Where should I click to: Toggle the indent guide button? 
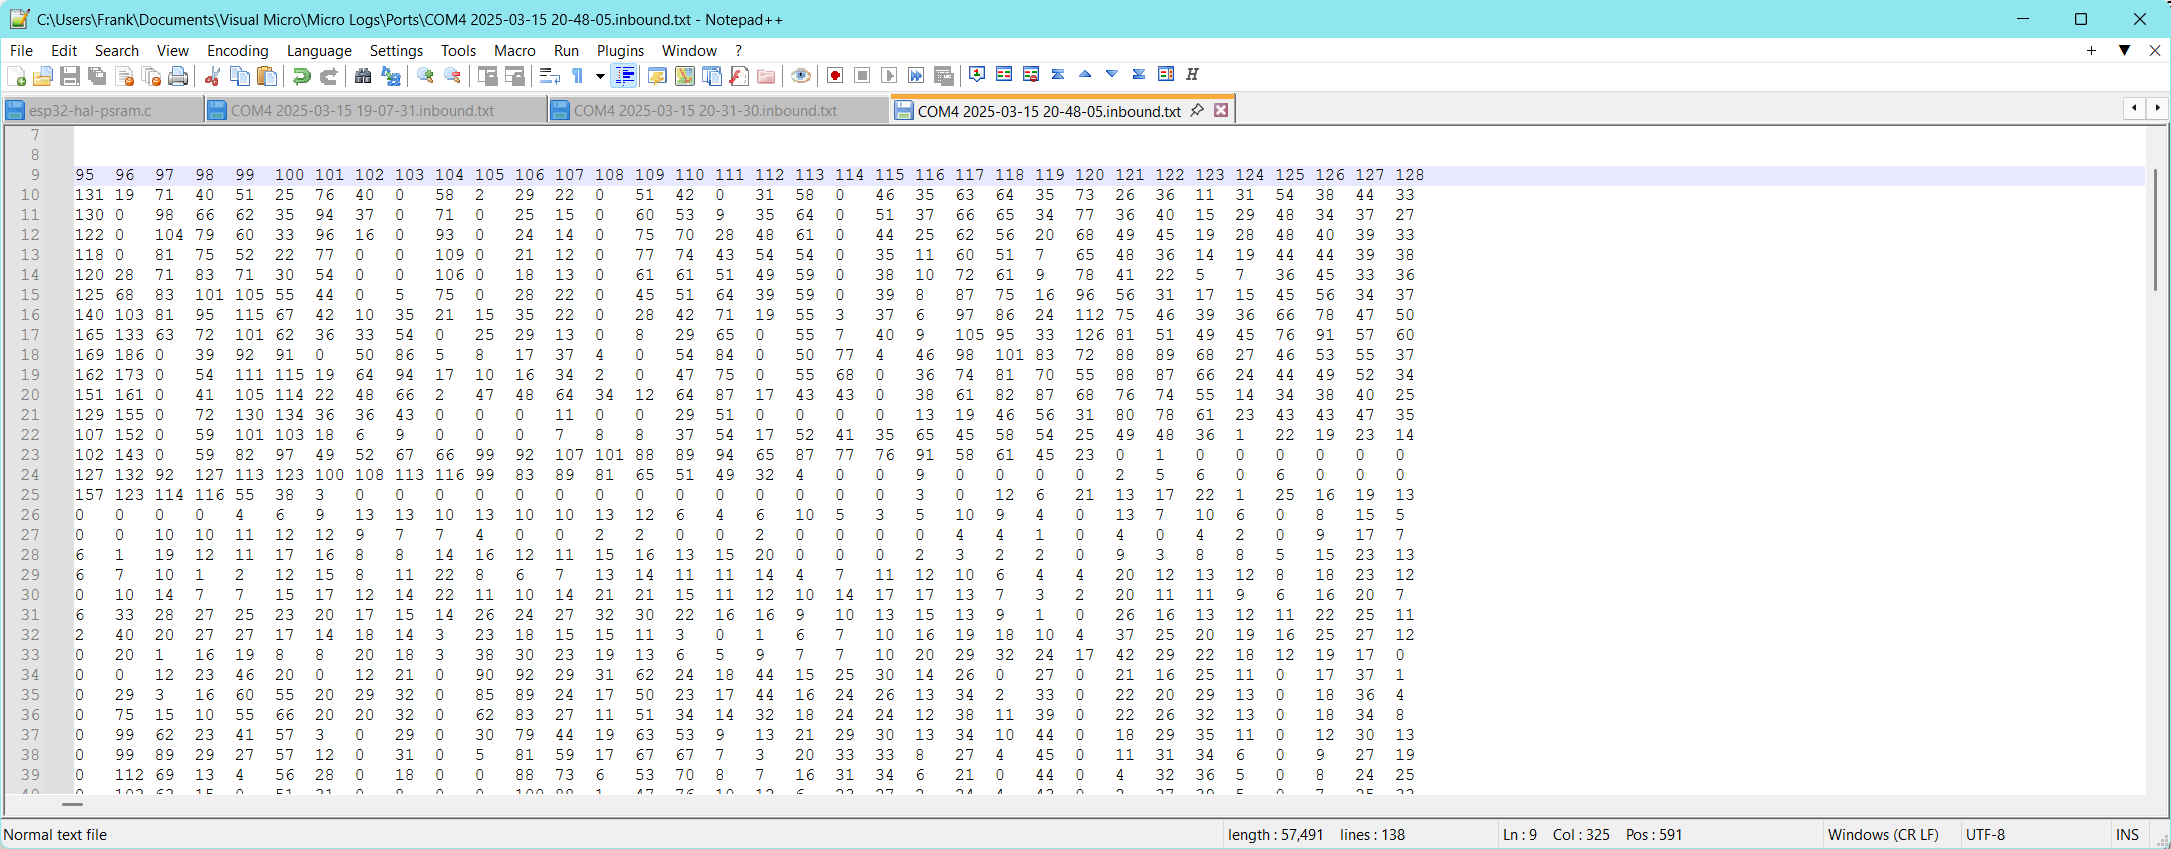coord(624,76)
